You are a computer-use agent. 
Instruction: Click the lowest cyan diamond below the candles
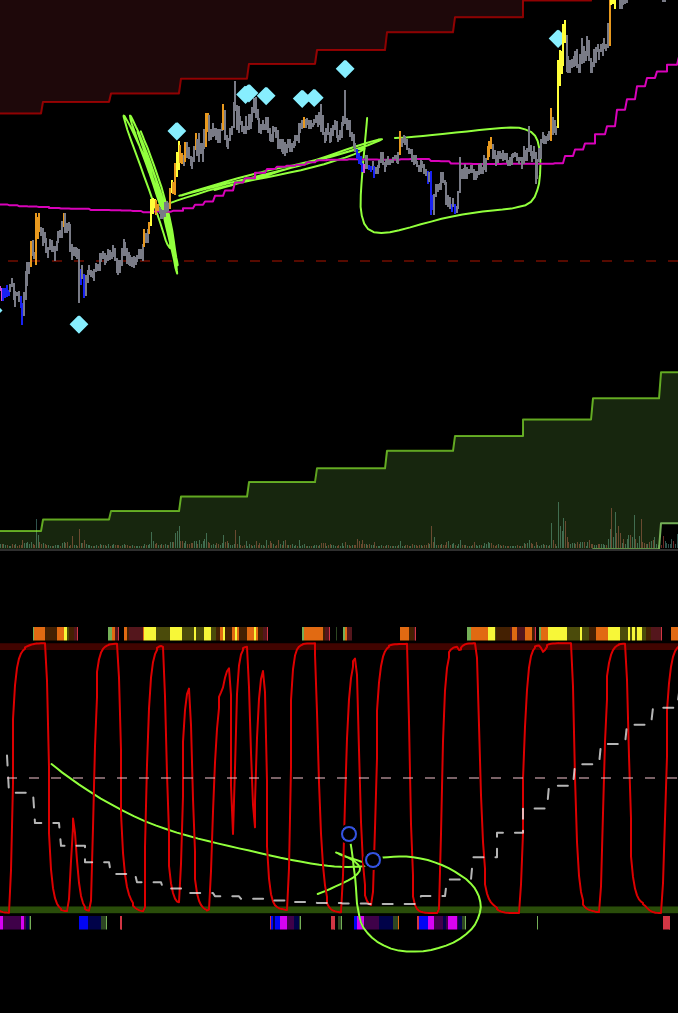coord(79,324)
